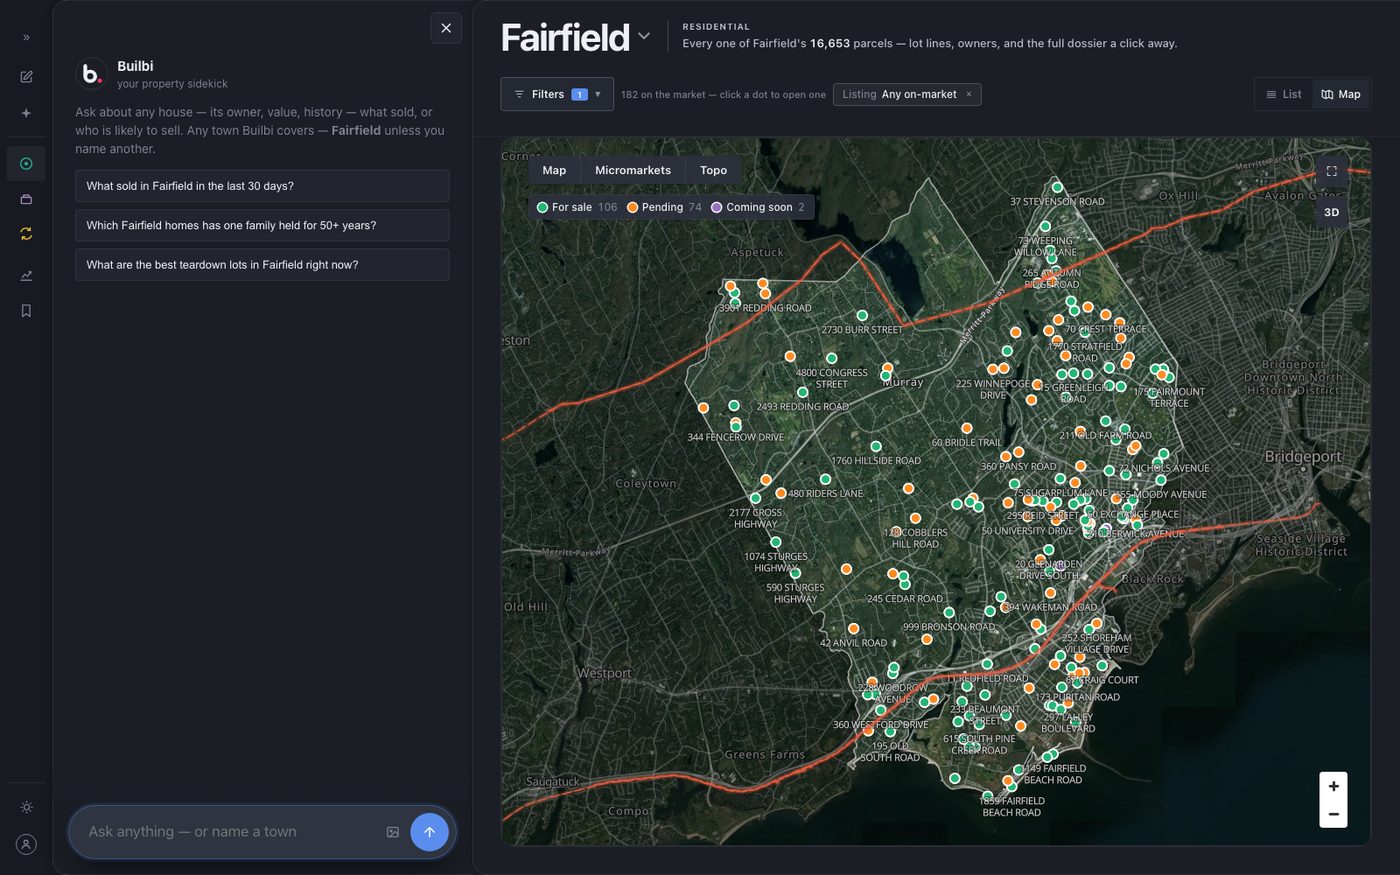Toggle light/dark theme sun icon

point(26,807)
